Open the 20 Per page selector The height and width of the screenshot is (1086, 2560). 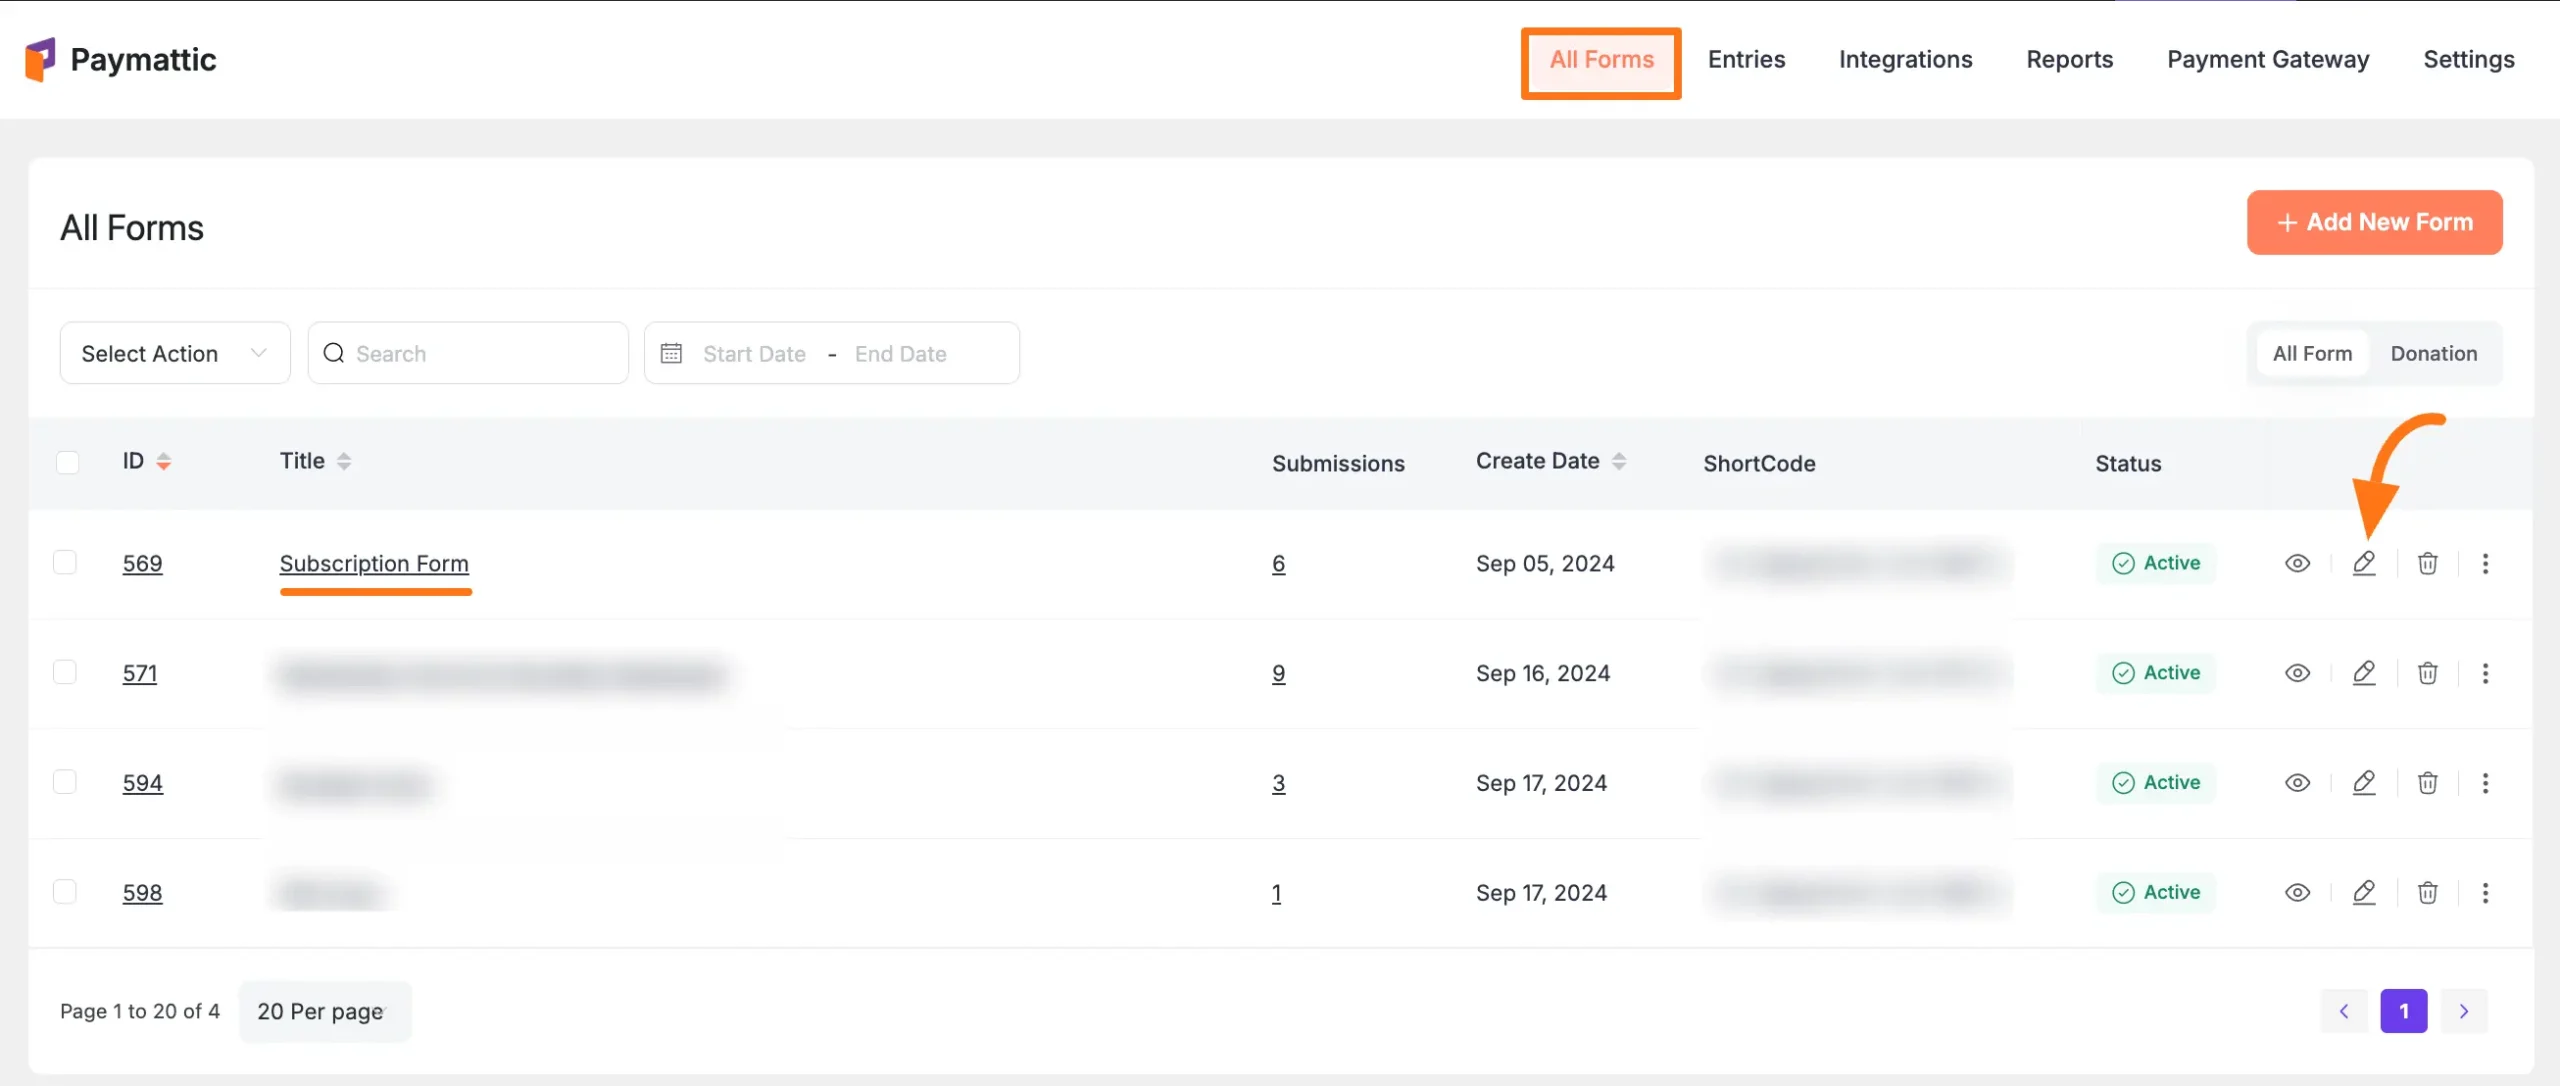coord(324,1011)
